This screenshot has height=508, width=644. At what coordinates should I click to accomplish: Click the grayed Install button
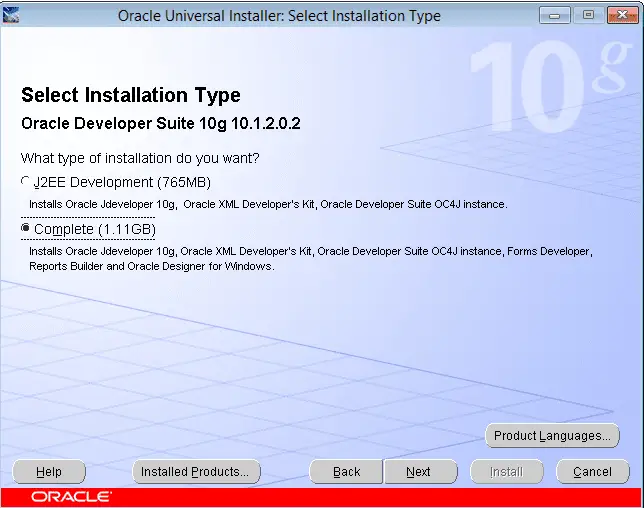506,472
